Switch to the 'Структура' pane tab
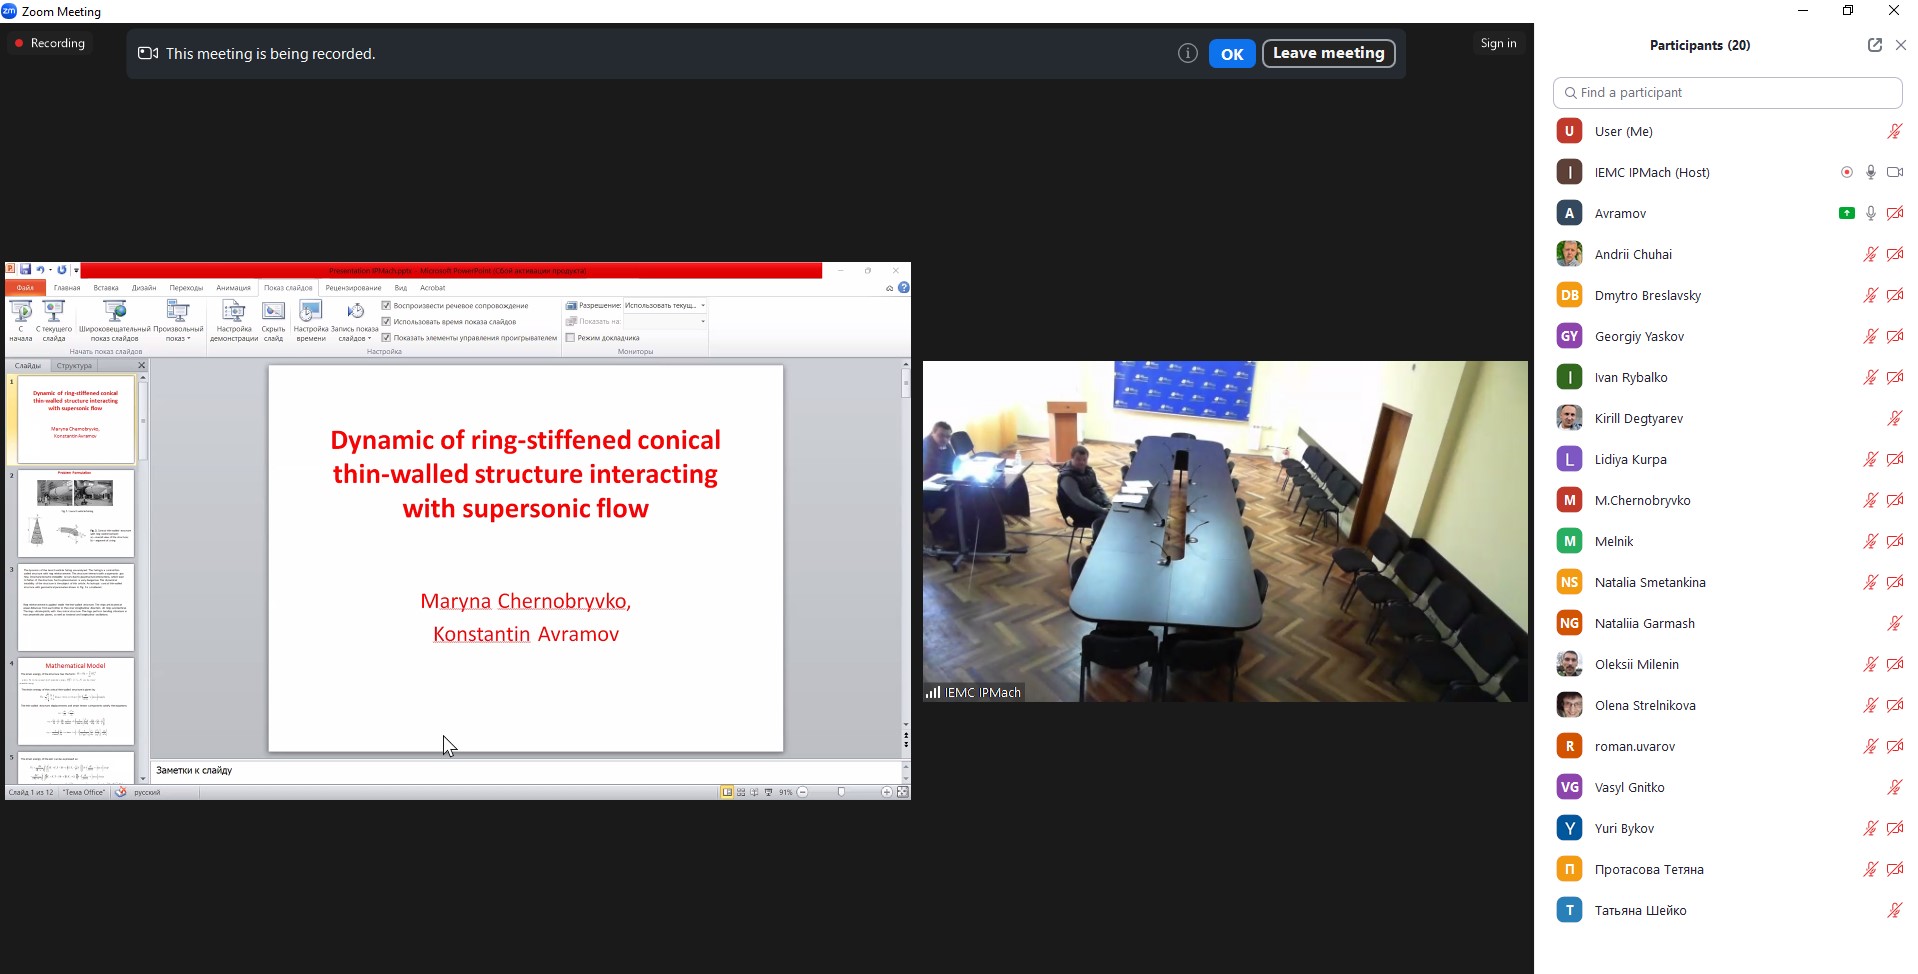 (74, 366)
